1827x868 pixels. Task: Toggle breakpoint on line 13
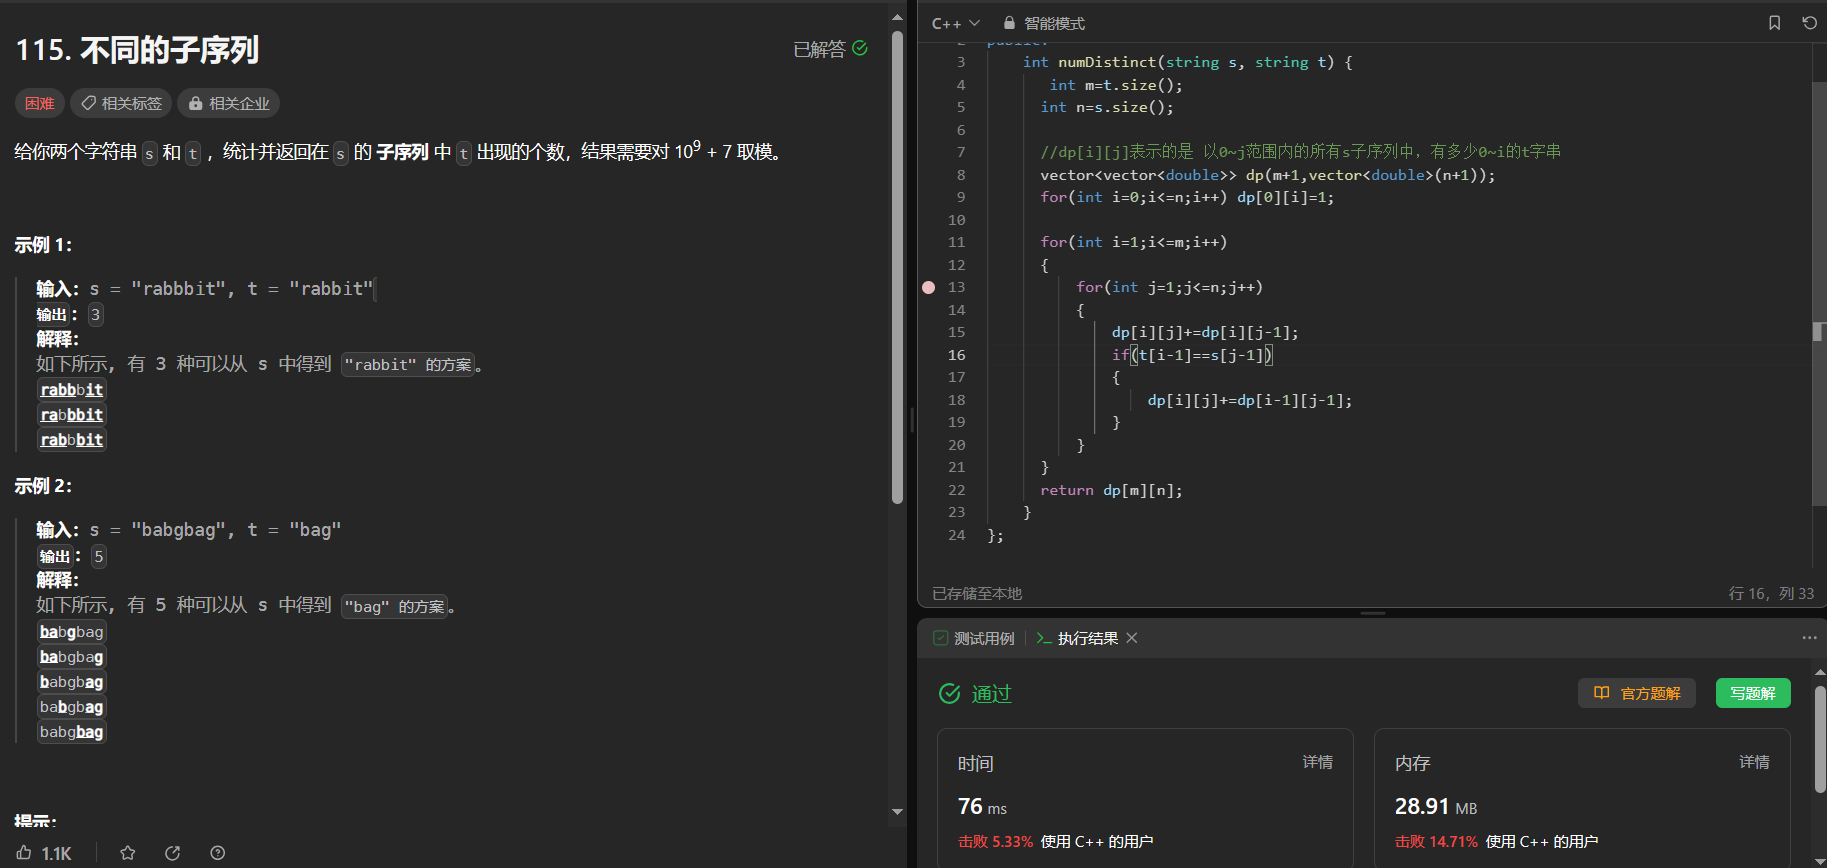(x=928, y=287)
